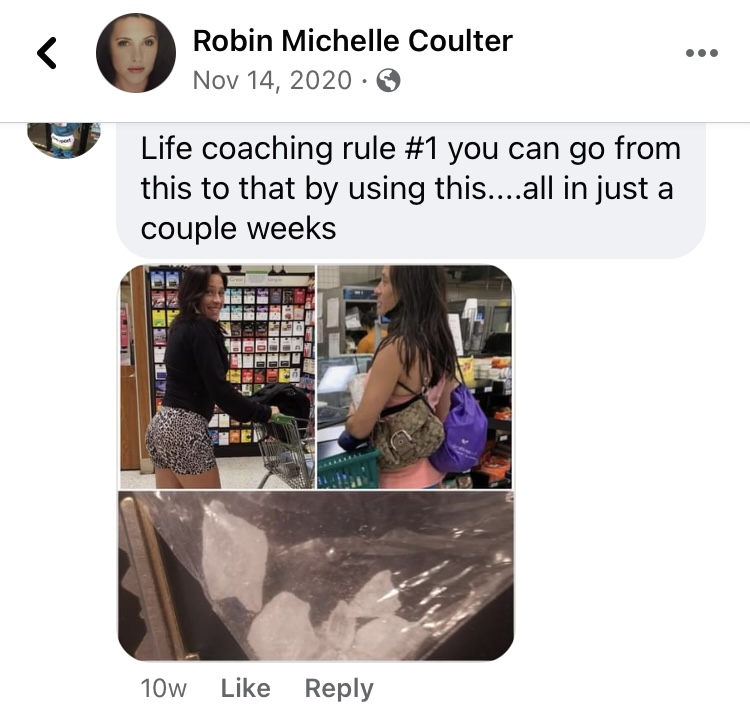This screenshot has height=709, width=750.
Task: Go back using the left chevron arrow
Action: 47,53
